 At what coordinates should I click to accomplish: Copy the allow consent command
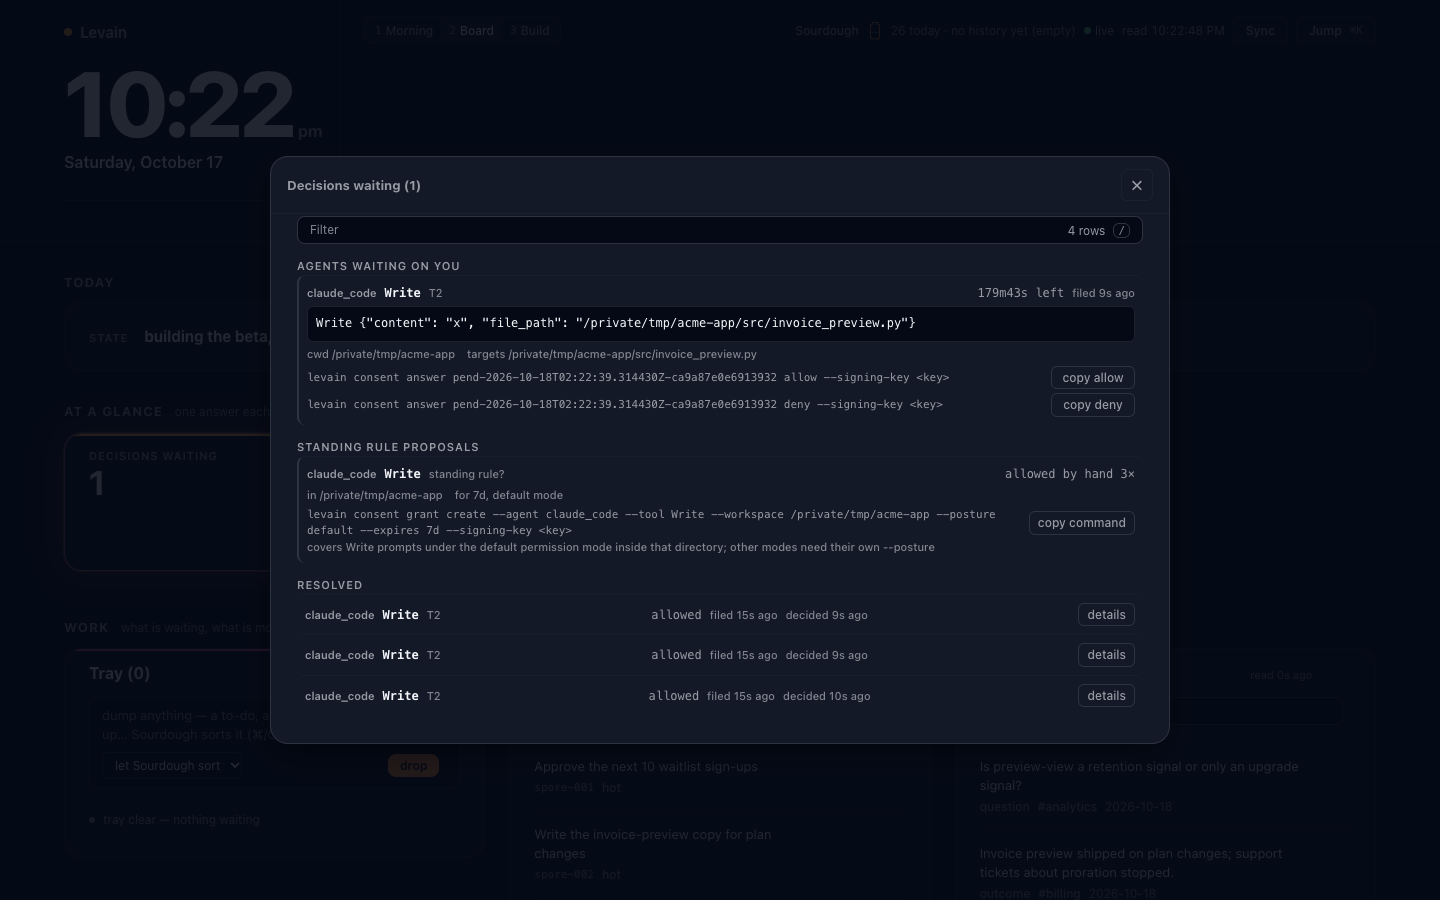1092,378
